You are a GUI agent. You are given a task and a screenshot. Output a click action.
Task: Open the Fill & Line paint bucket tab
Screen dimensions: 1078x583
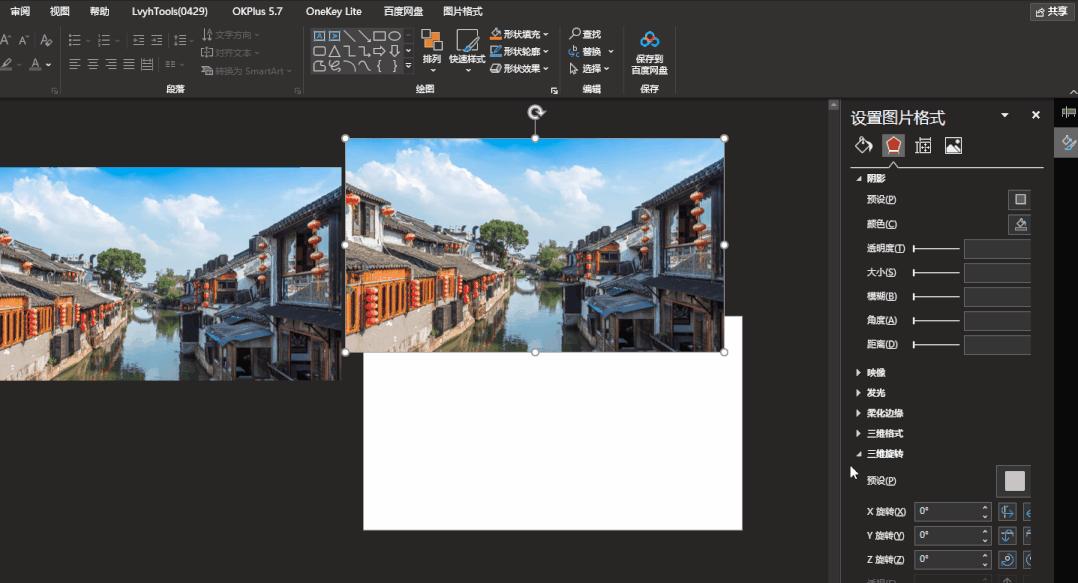coord(863,146)
